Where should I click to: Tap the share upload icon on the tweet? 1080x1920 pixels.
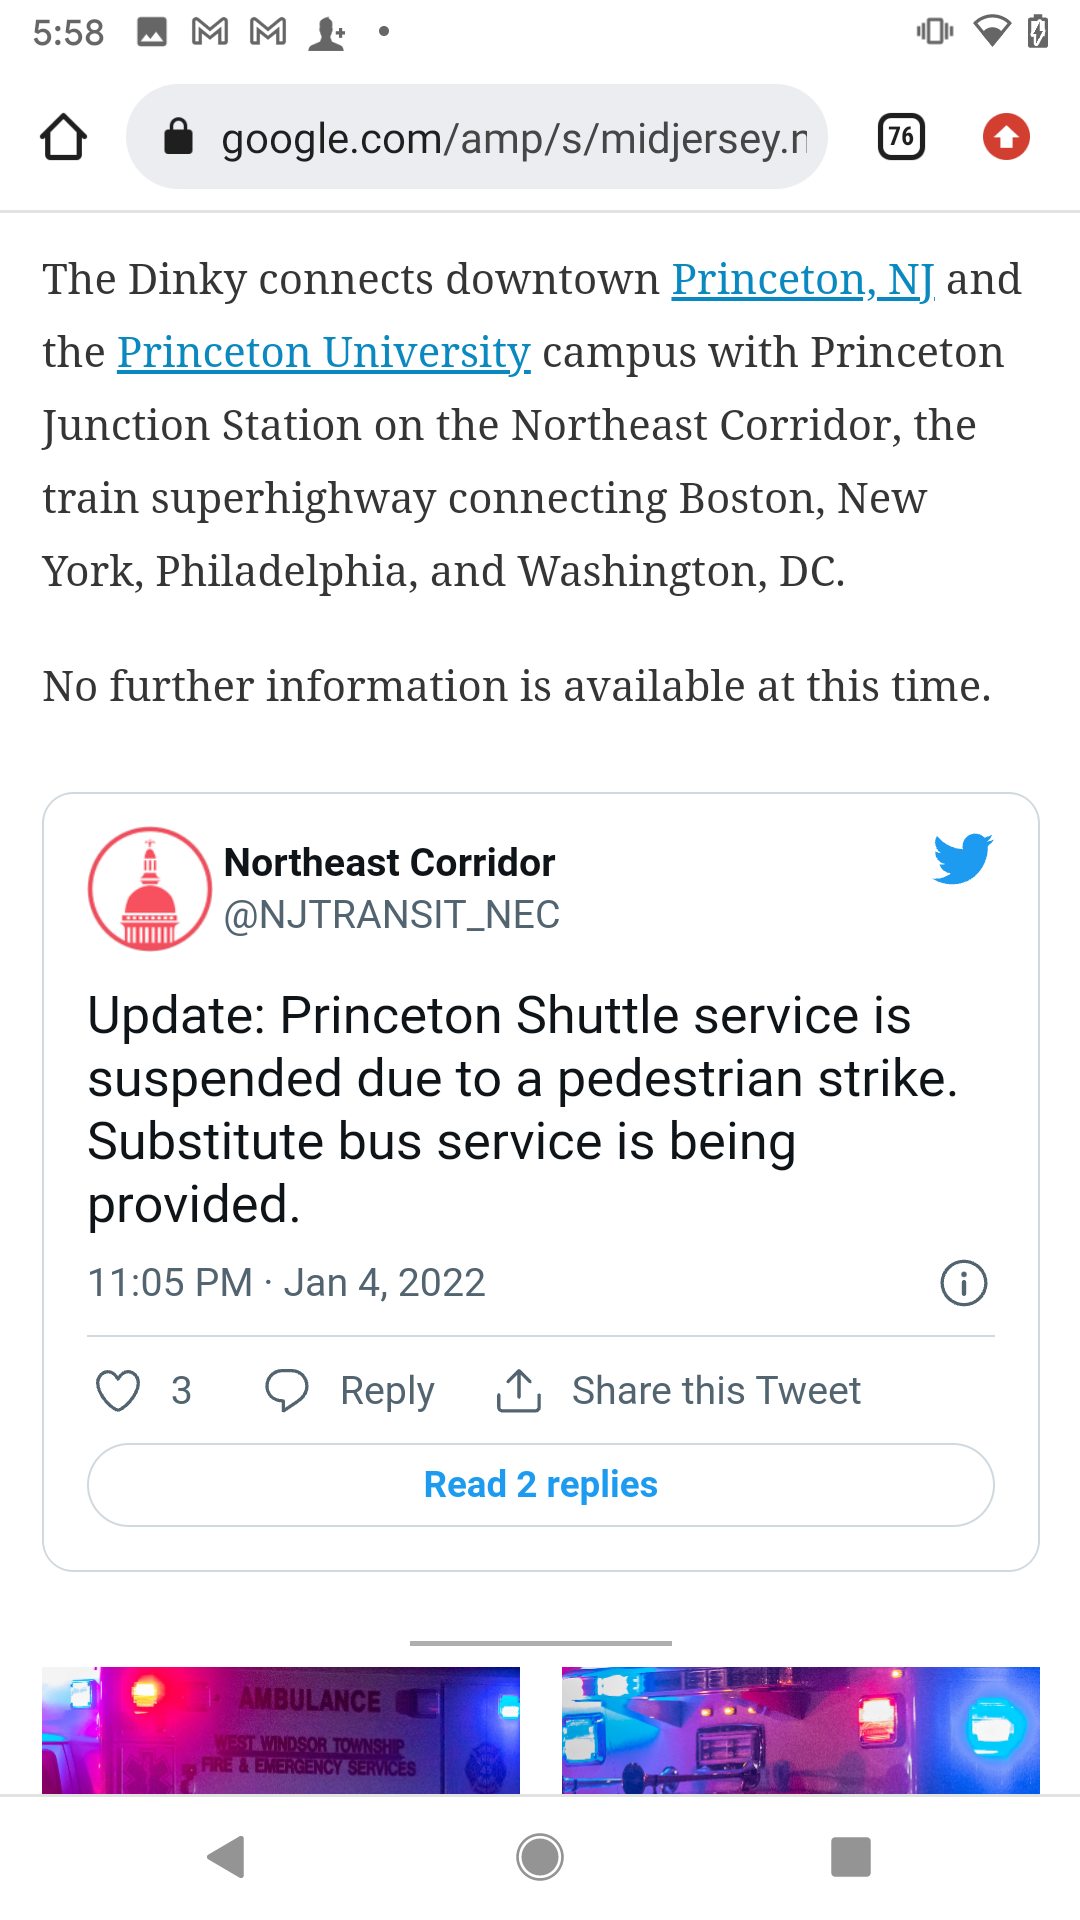(x=519, y=1391)
